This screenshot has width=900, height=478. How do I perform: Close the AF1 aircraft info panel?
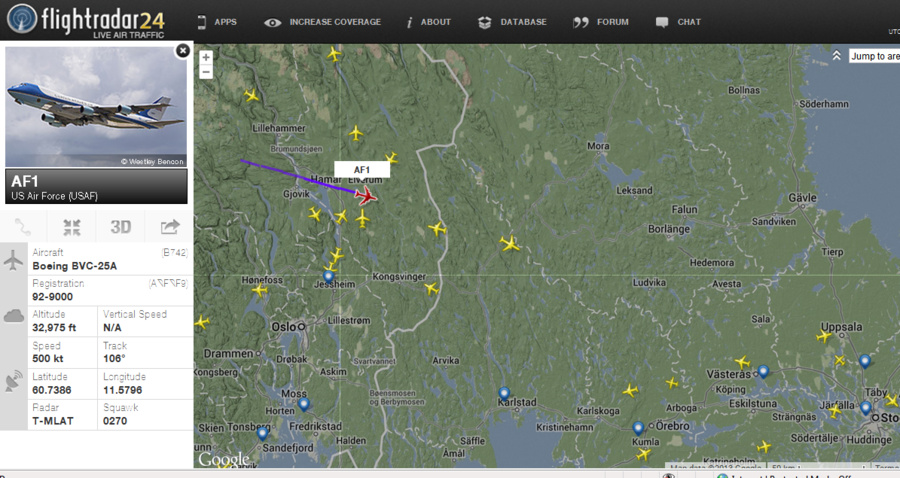tap(183, 50)
